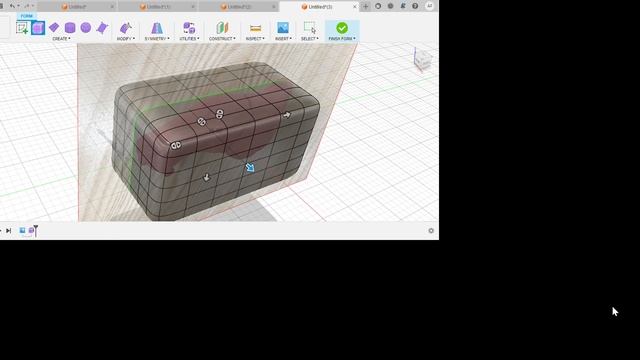Select the FORM ribbon tab
640x360 pixels.
pos(27,16)
